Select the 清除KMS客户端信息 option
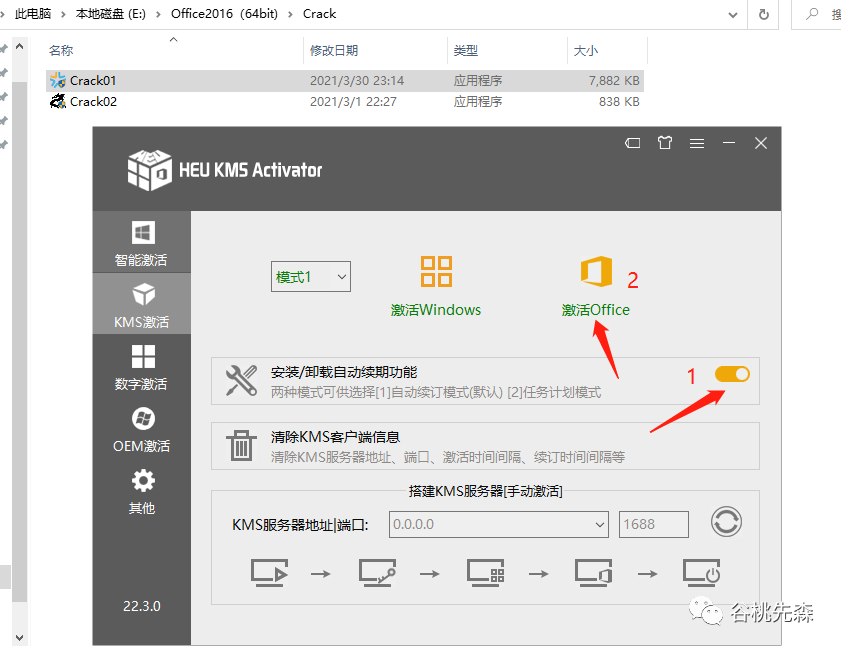The height and width of the screenshot is (650, 841). [485, 446]
